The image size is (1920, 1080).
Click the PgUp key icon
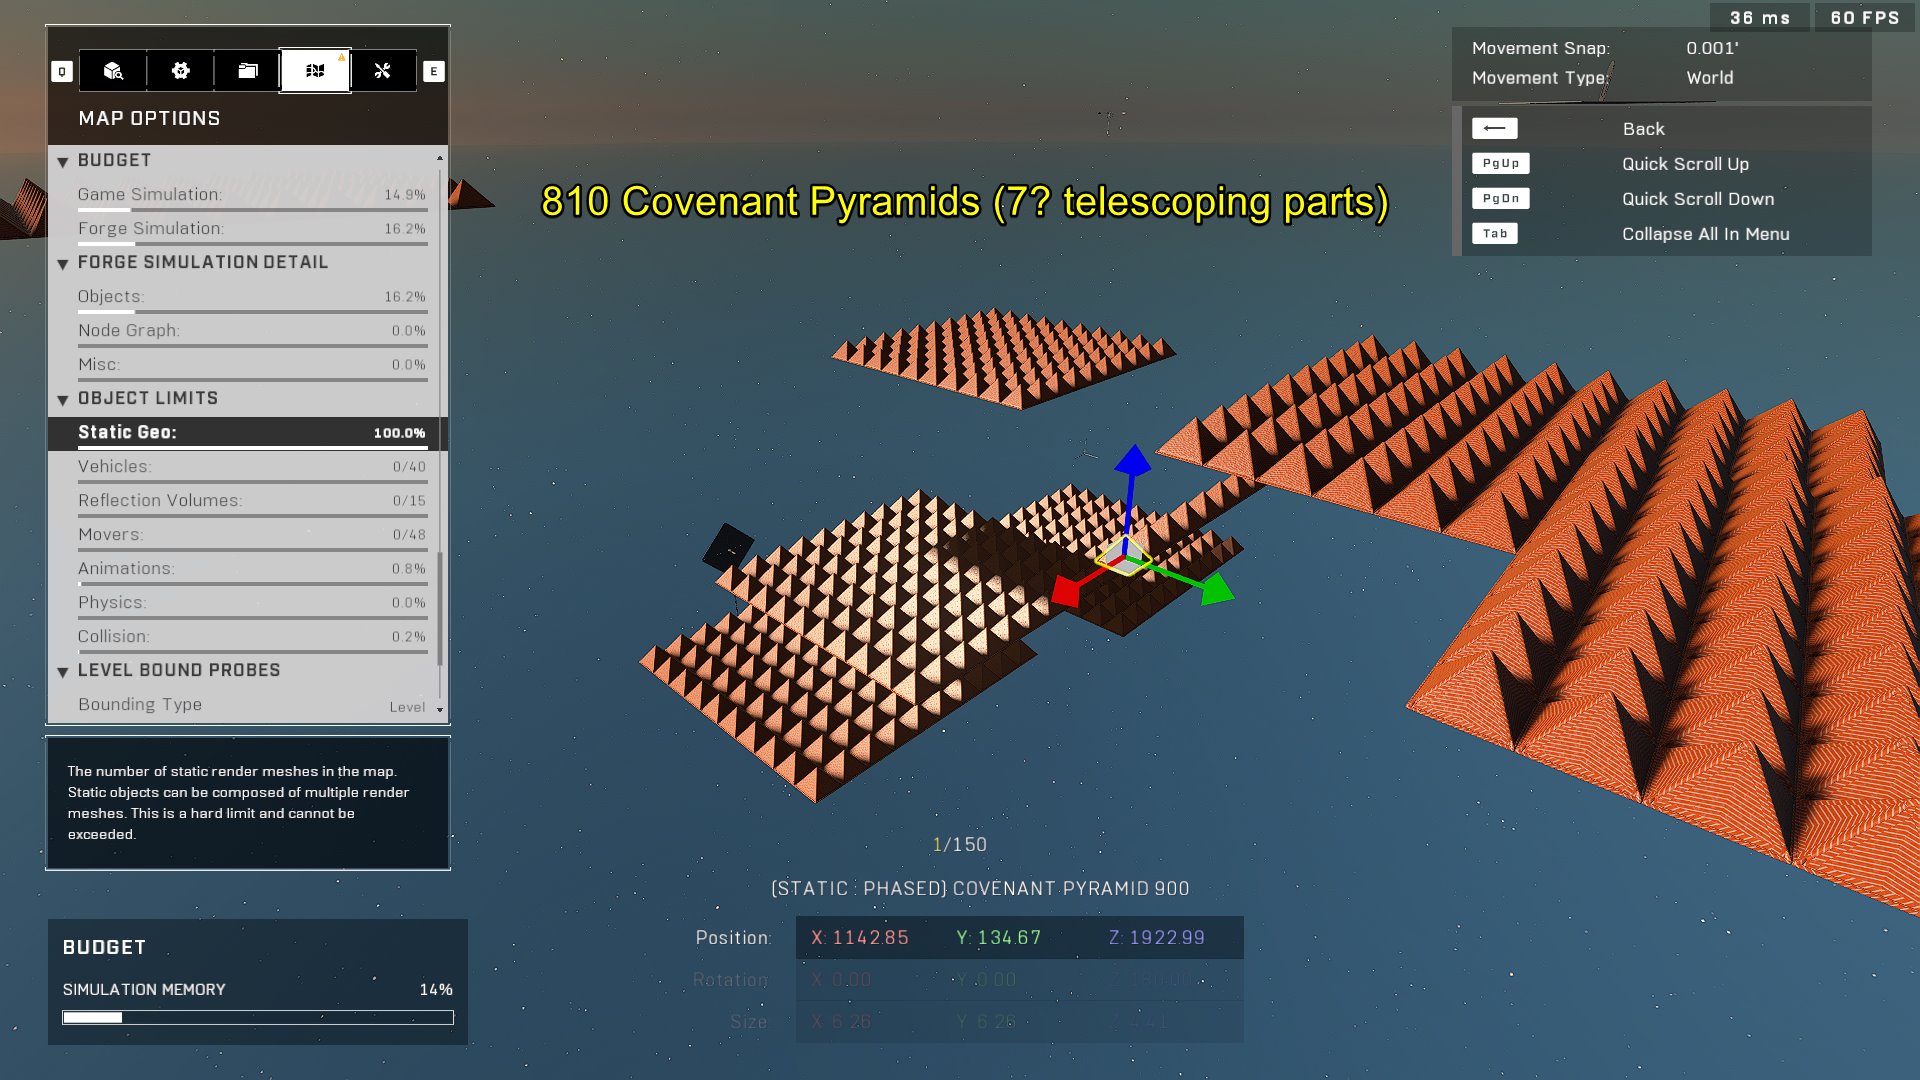coord(1501,164)
